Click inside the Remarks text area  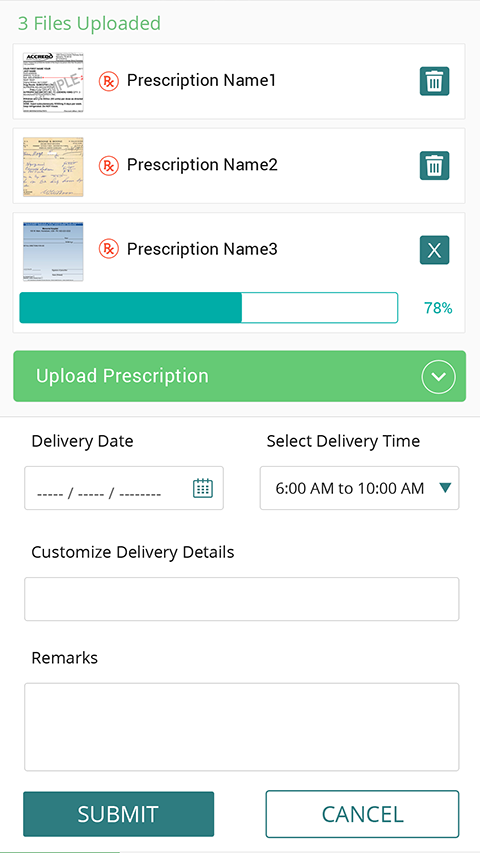242,727
